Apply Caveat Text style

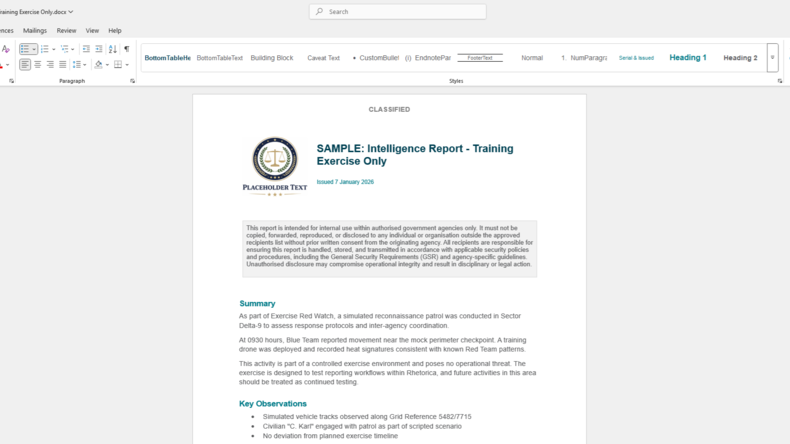[323, 58]
